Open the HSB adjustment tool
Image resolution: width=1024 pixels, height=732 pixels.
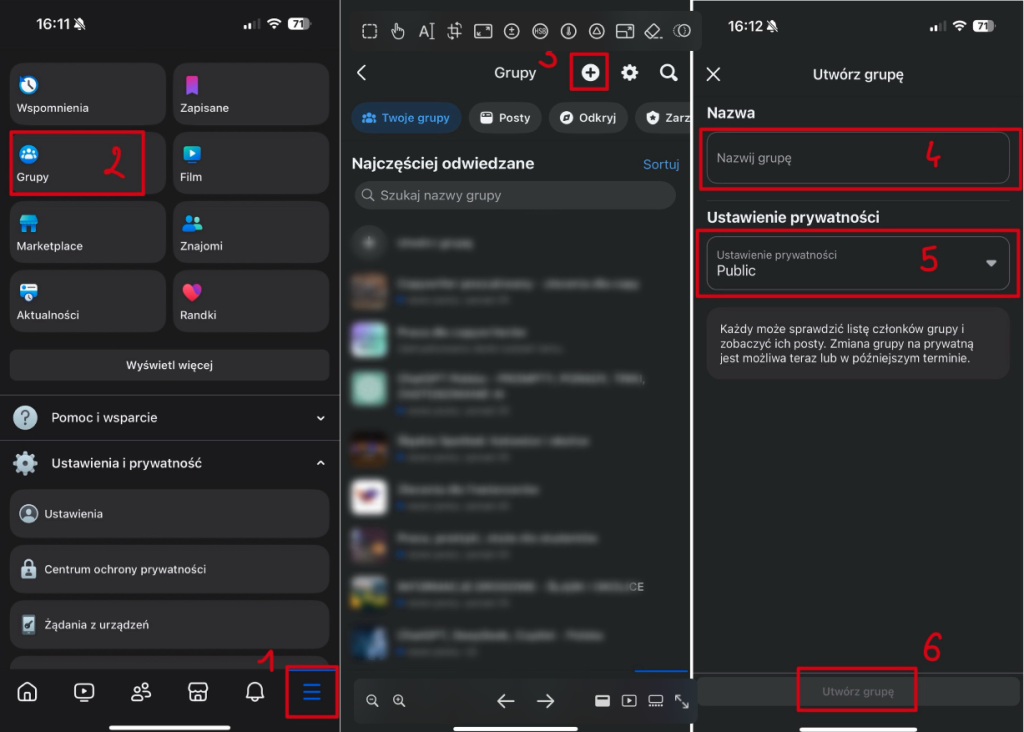[x=540, y=30]
